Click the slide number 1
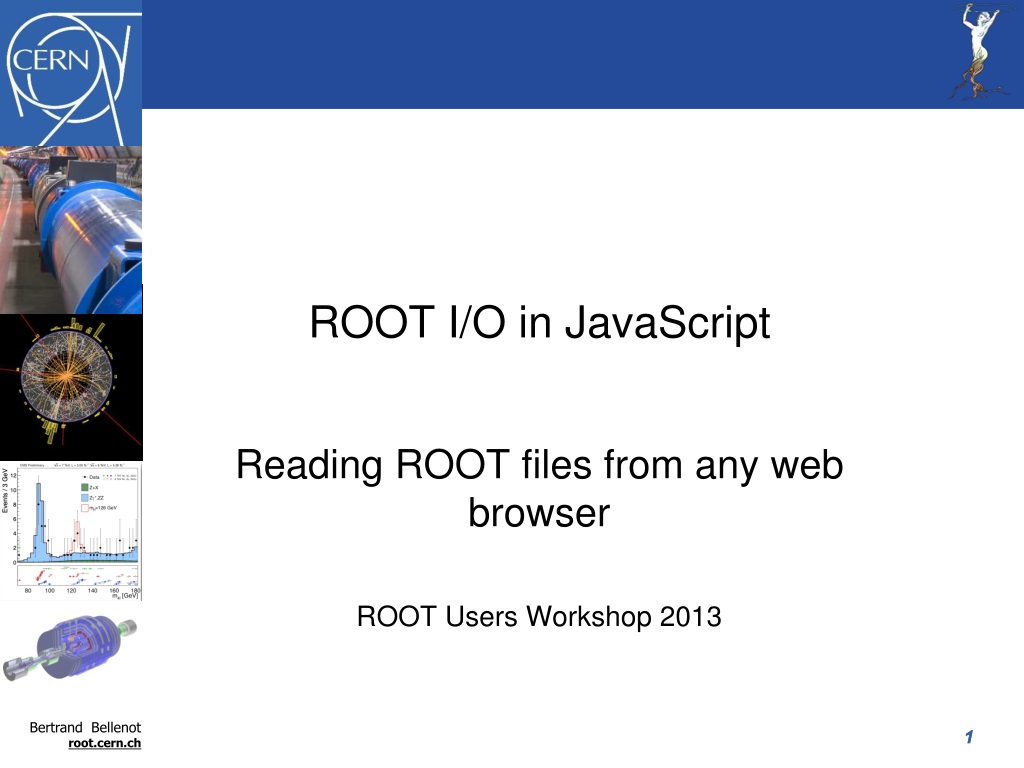This screenshot has height=768, width=1024. 969,737
